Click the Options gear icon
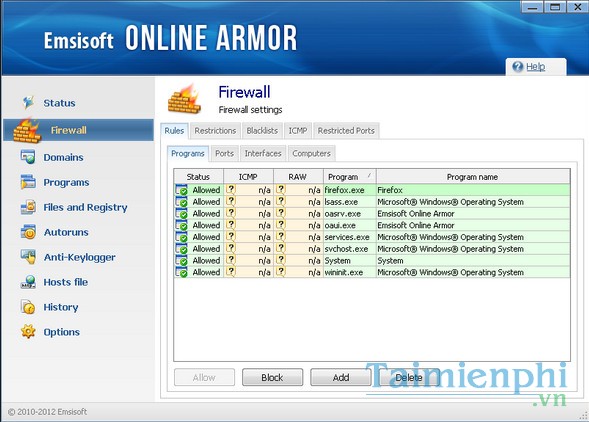589x422 pixels. coord(28,332)
